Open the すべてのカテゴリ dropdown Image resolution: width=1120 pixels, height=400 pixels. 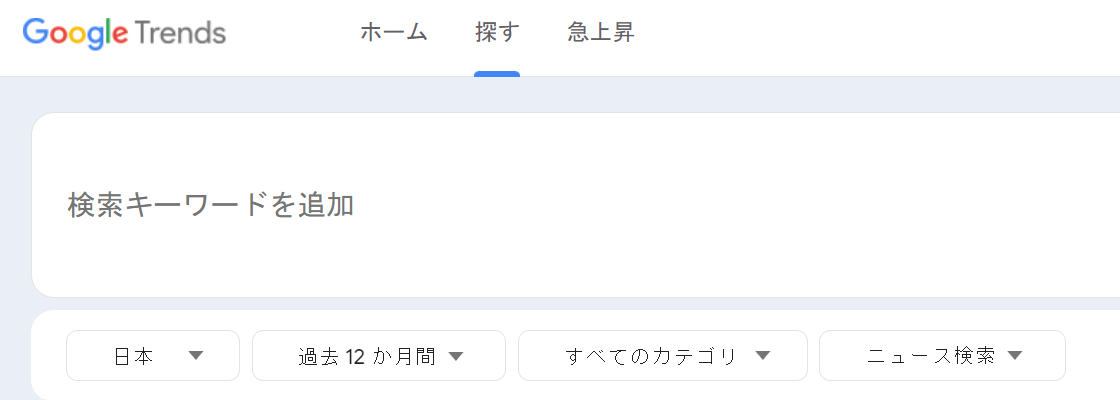tap(663, 356)
